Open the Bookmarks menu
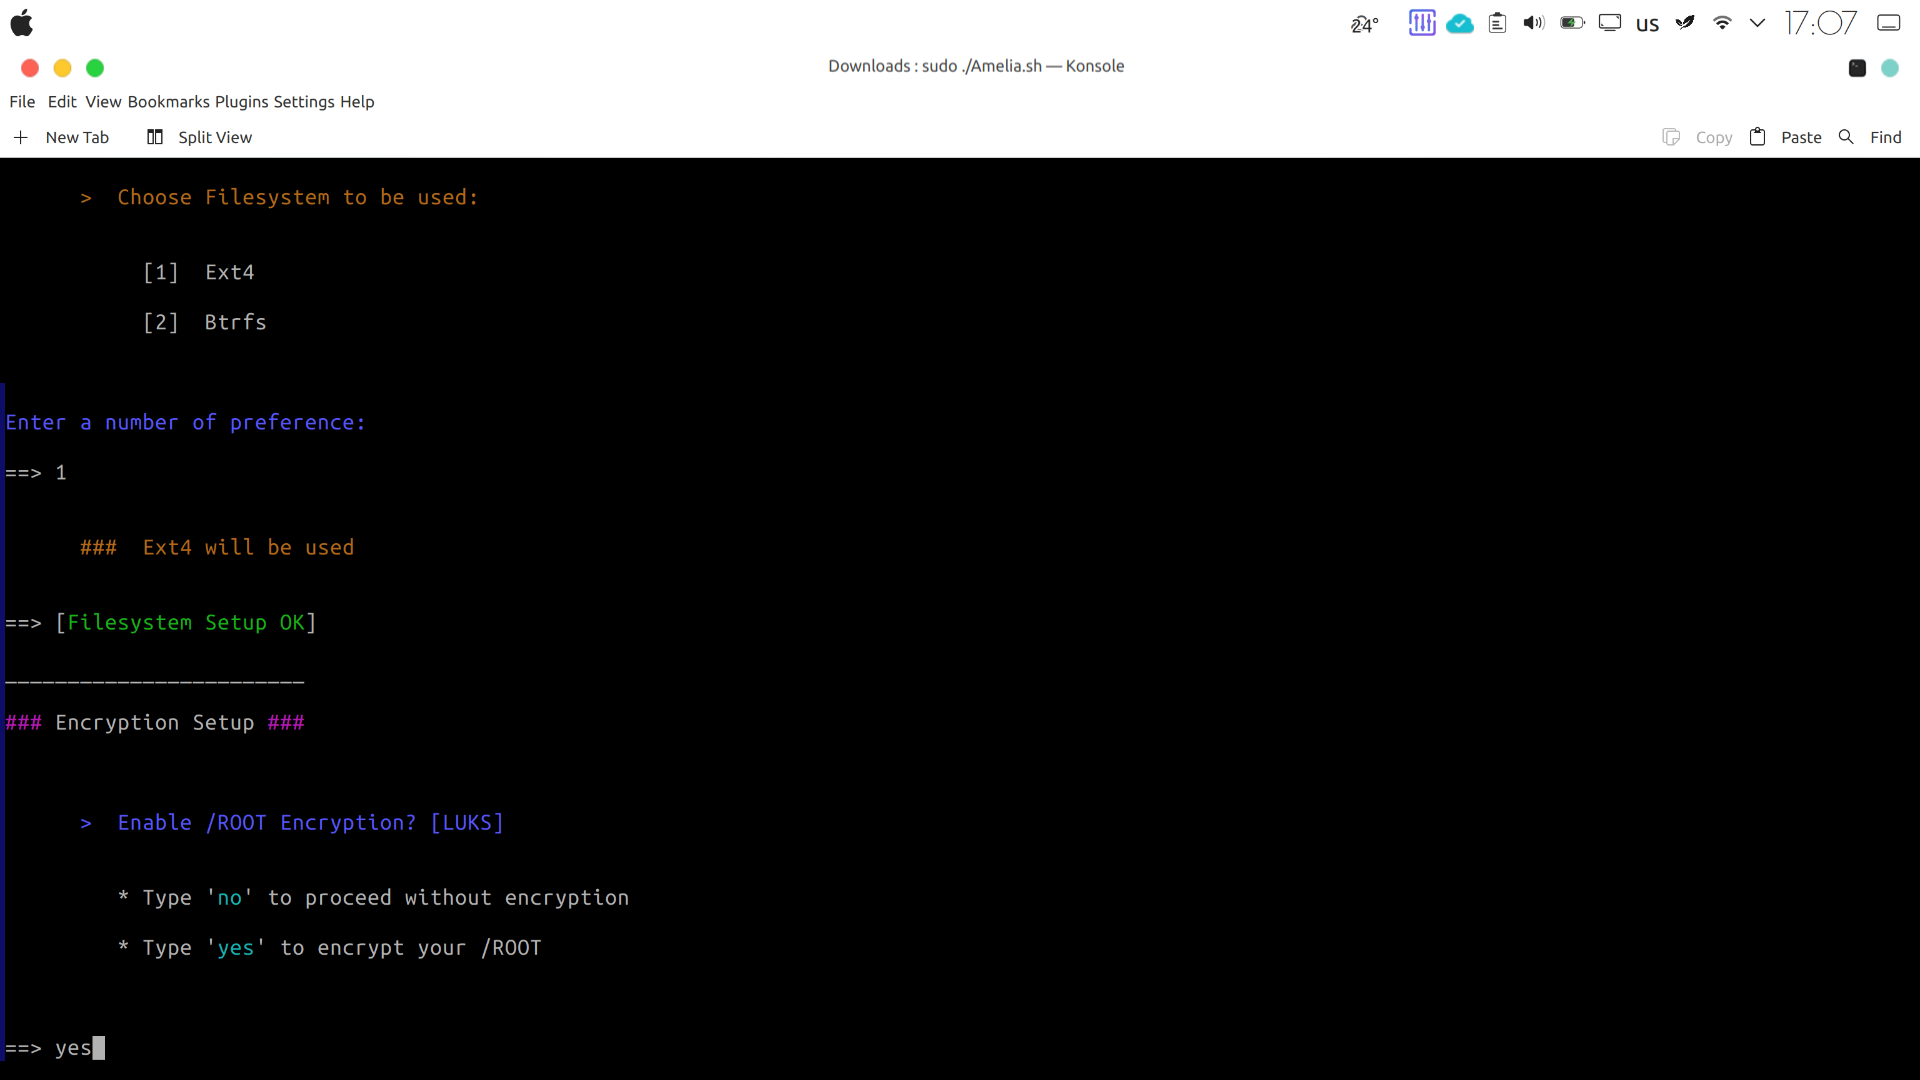The width and height of the screenshot is (1920, 1080). 168,102
